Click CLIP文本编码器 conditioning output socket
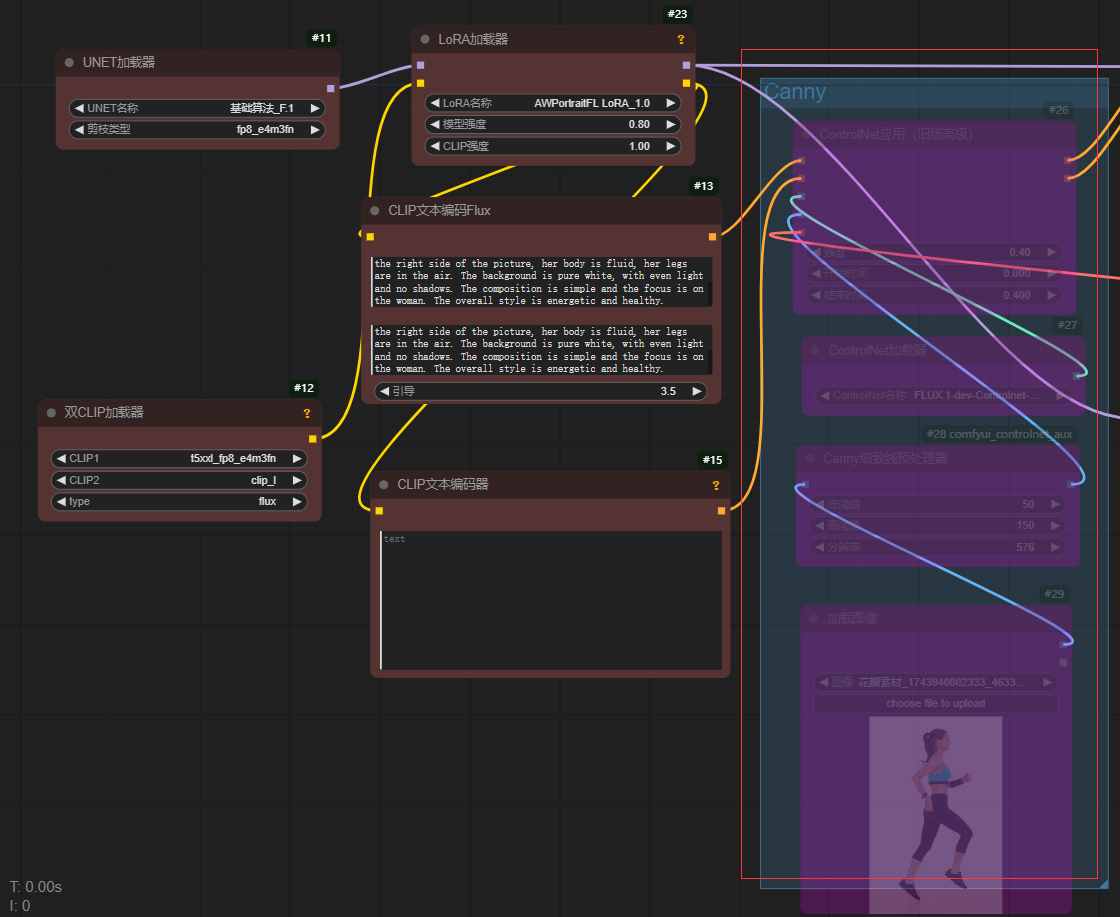 (x=721, y=511)
